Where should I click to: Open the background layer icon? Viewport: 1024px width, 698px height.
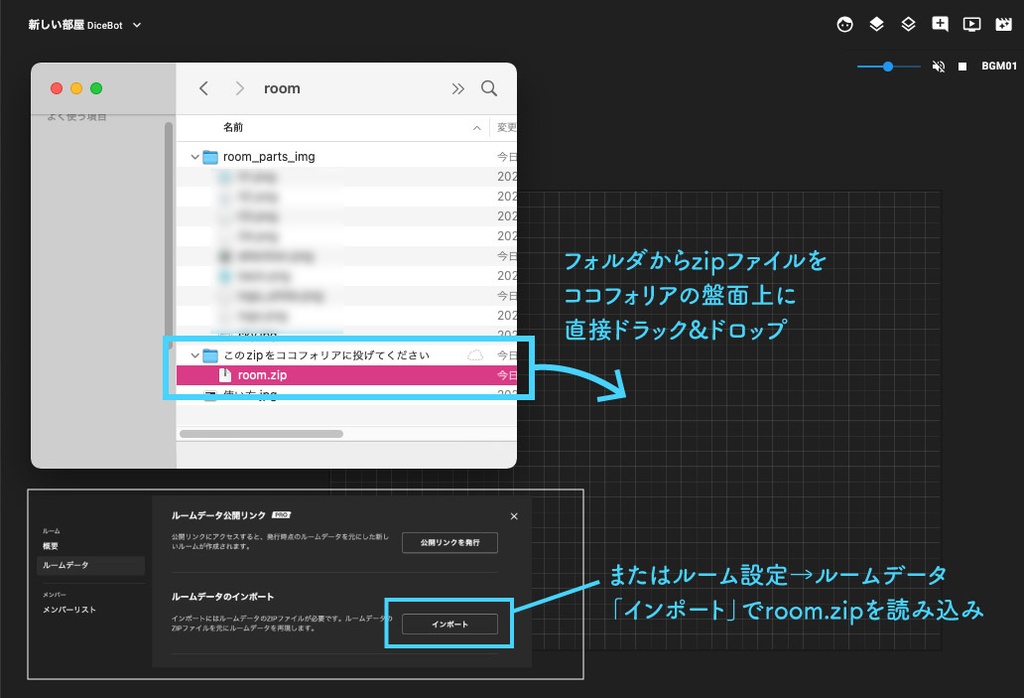tap(908, 24)
